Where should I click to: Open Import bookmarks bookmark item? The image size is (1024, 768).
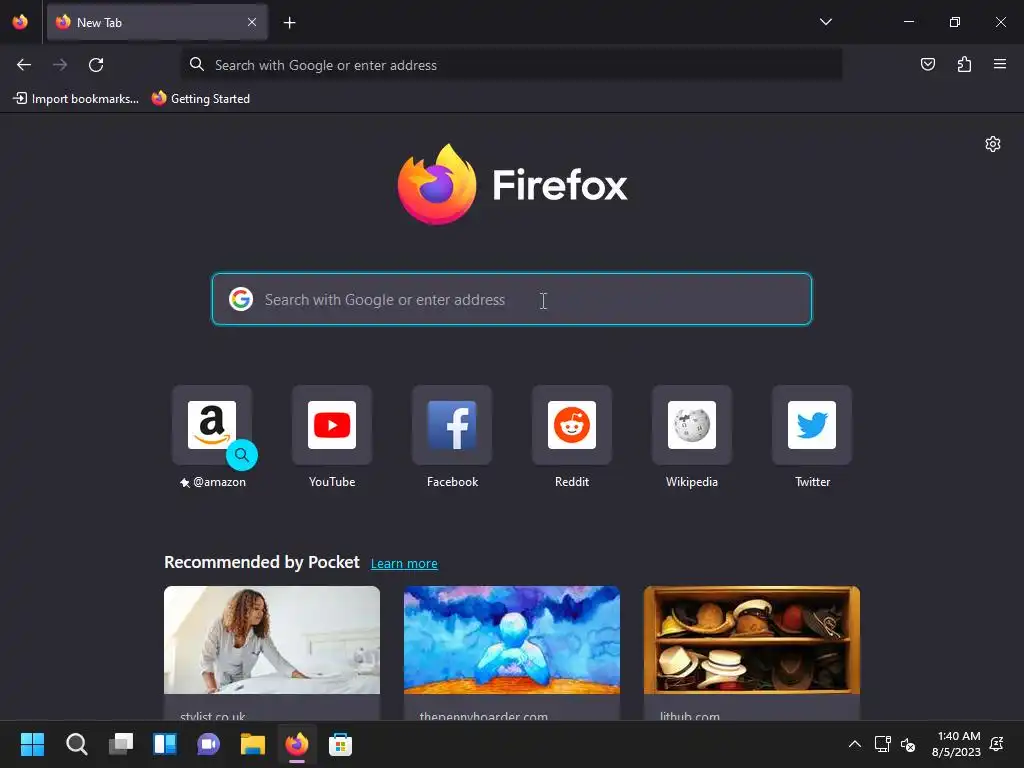[x=76, y=99]
